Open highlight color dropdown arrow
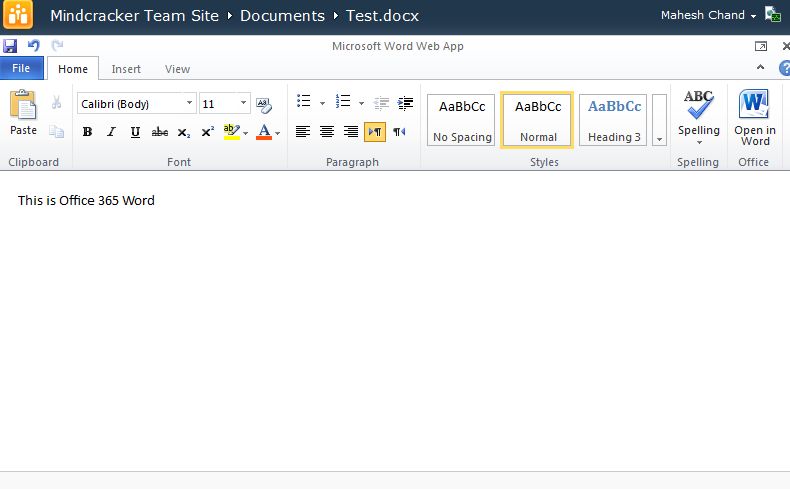 (245, 133)
